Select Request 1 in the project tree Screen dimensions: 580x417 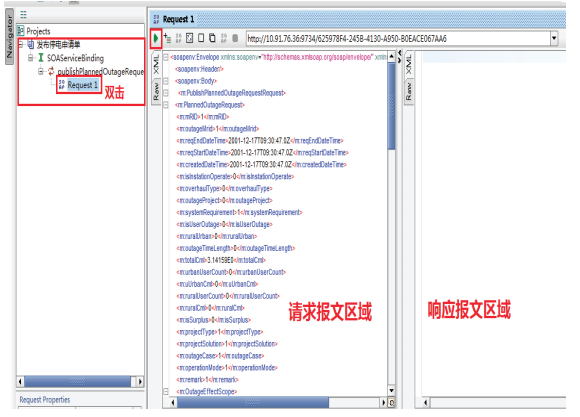coord(82,85)
